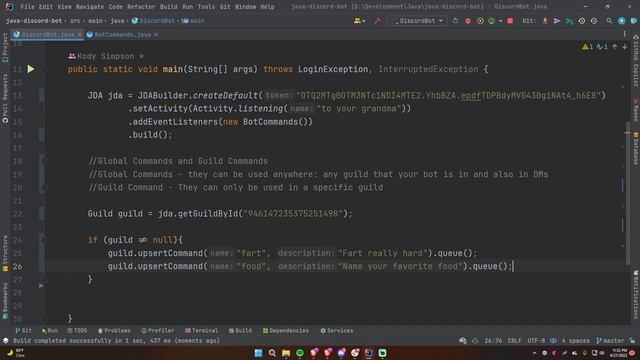Screen dimensions: 640x360
Task: Open the Profiler tool window
Action: click(158, 331)
